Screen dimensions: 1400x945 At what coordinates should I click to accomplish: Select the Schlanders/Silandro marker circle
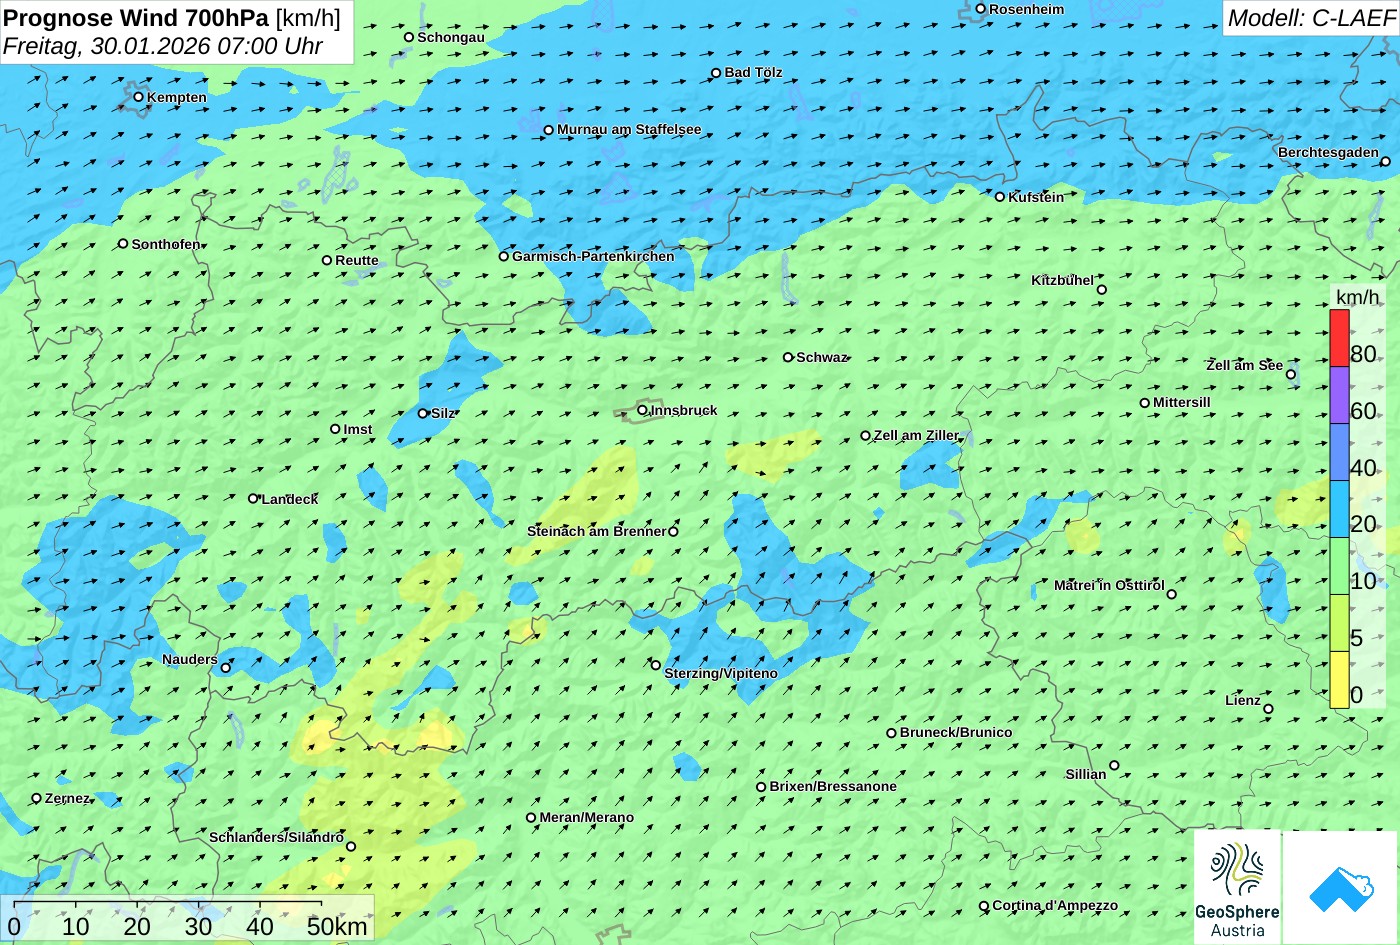pyautogui.click(x=351, y=846)
